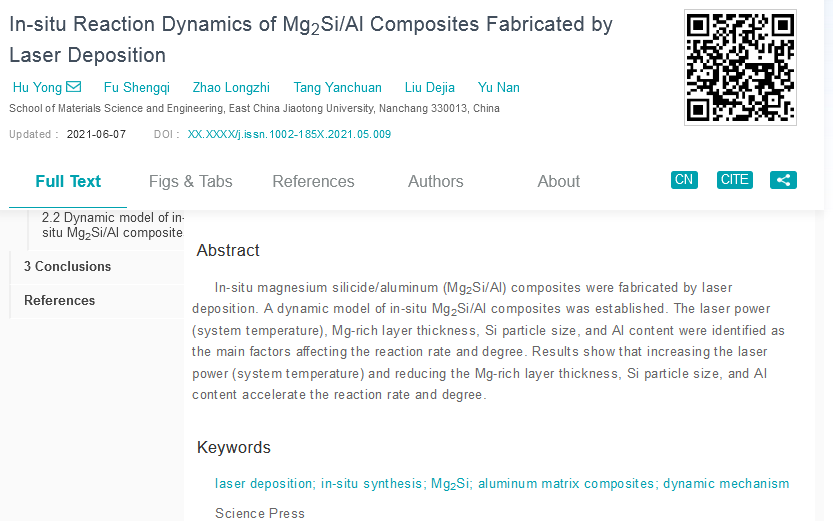Screen dimensions: 833x521
Task: Open the DOI link for the article
Action: [289, 134]
